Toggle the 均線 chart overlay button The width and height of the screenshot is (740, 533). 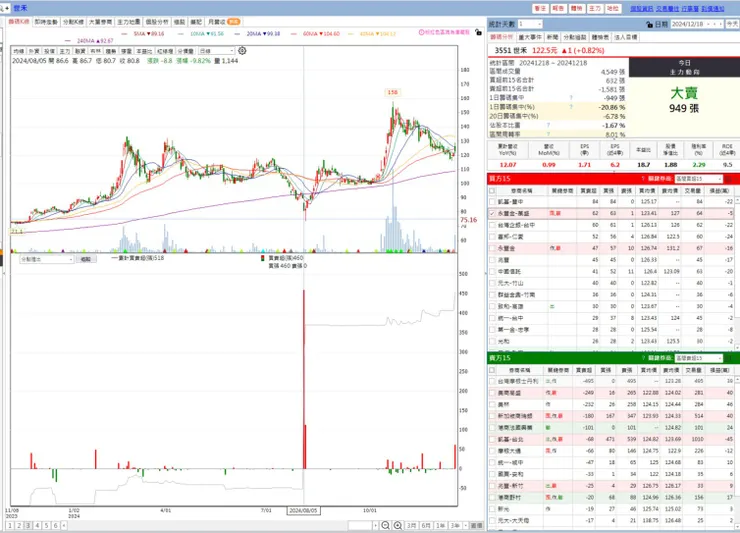coord(18,51)
